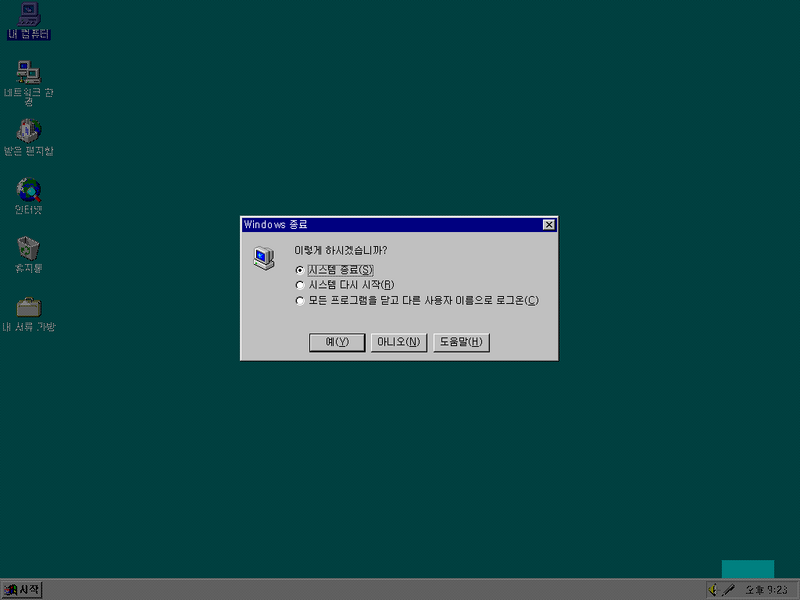This screenshot has height=600, width=800.
Task: Click the computer icon in shutdown dialog
Action: tap(264, 258)
